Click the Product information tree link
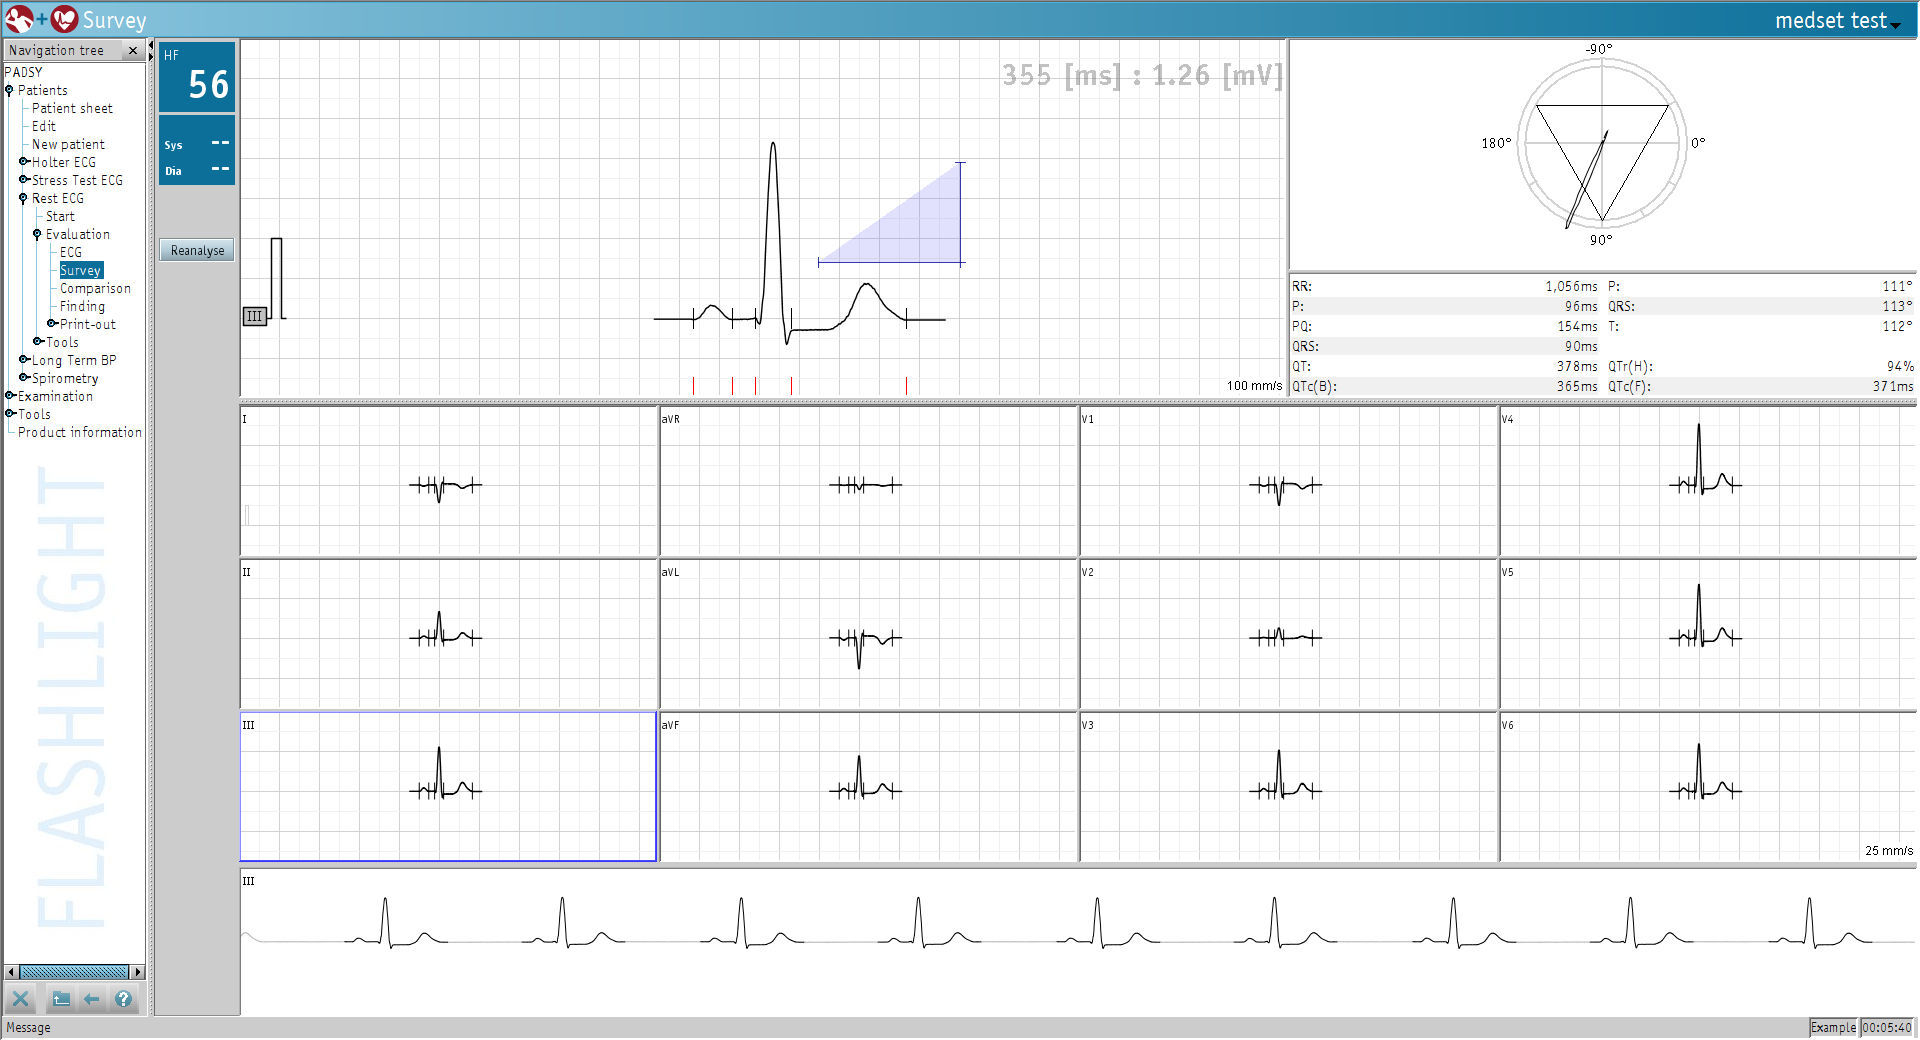Screen dimensions: 1920x1040 tap(80, 432)
